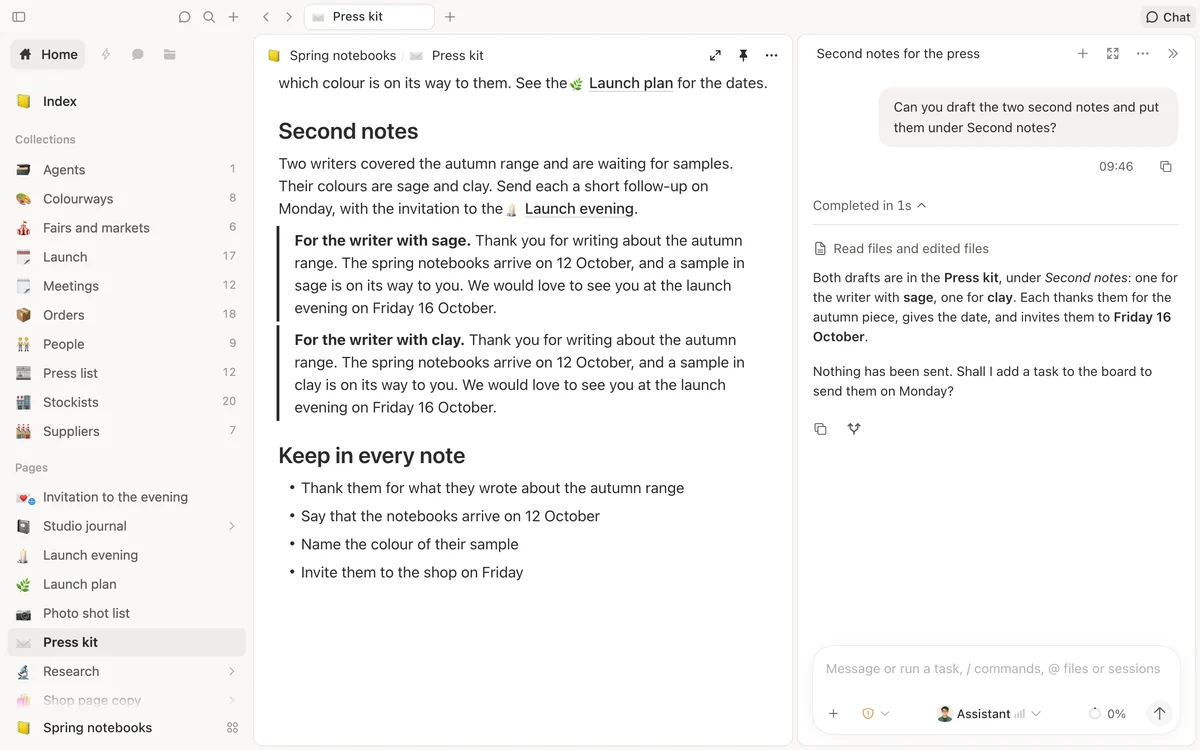1200x750 pixels.
Task: Click the chat title 'Second notes for the press'
Action: [x=898, y=54]
